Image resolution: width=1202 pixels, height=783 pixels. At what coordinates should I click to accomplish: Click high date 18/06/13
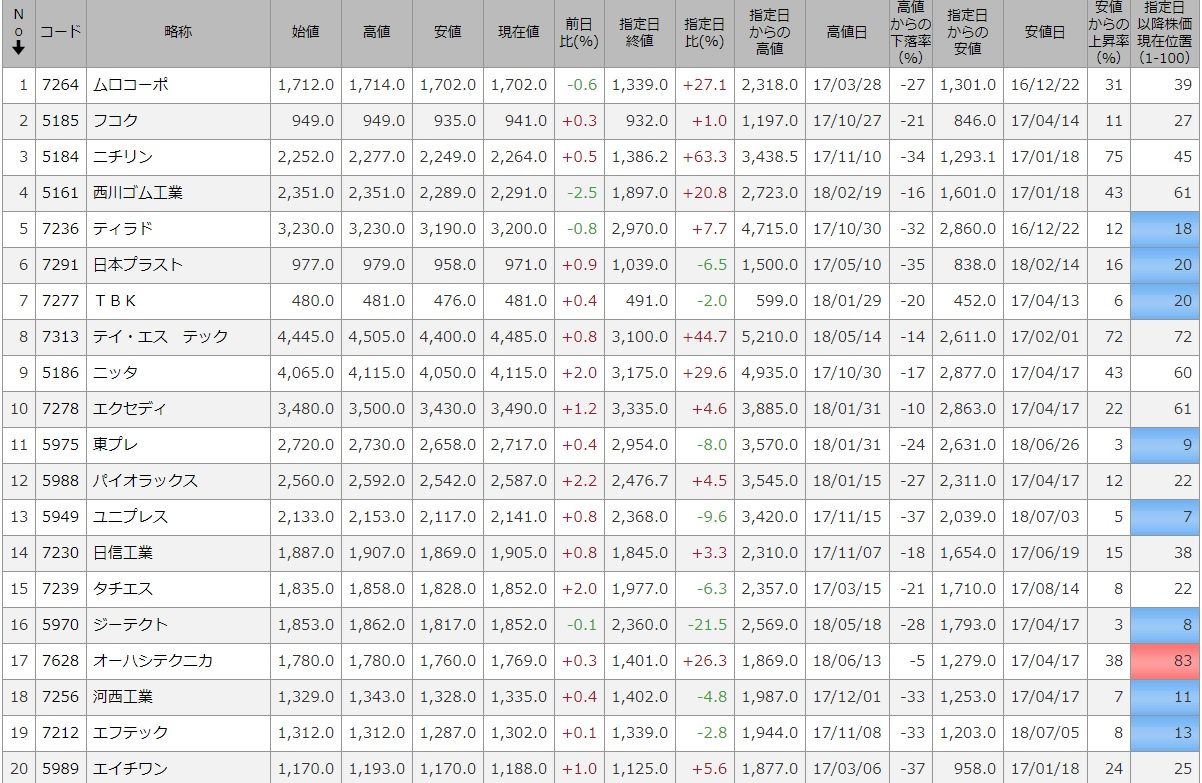point(847,661)
